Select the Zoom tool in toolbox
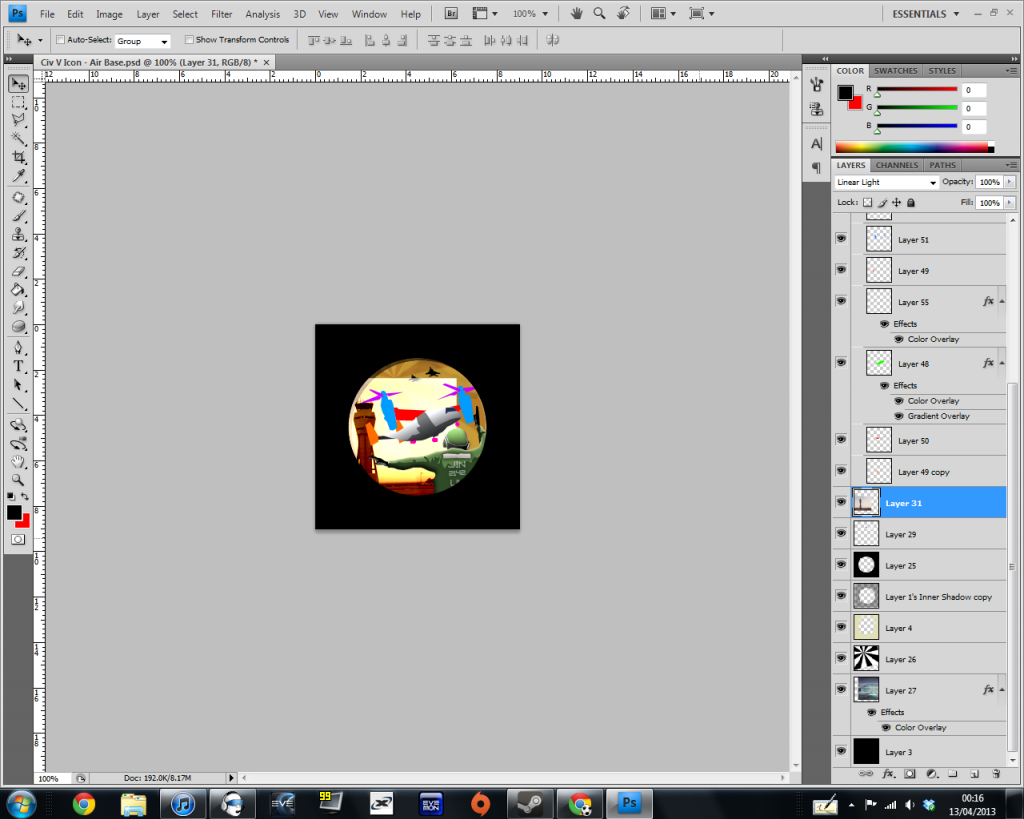This screenshot has height=819, width=1024. tap(18, 480)
